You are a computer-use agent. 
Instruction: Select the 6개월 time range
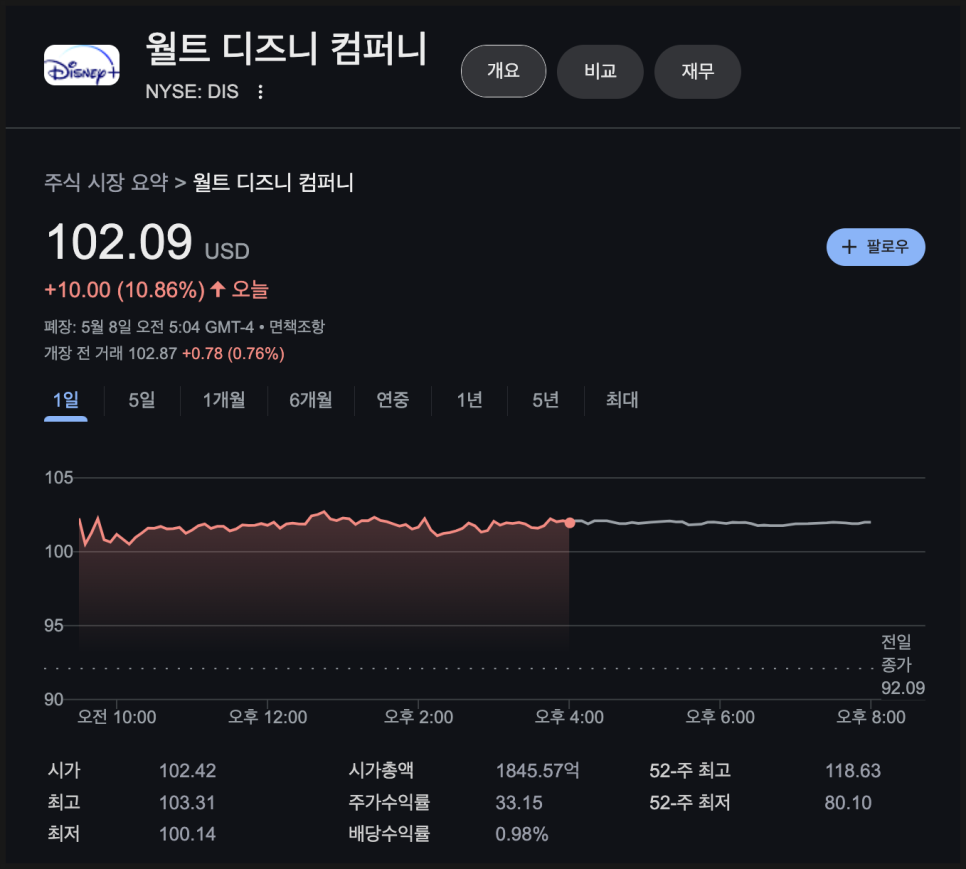(311, 400)
